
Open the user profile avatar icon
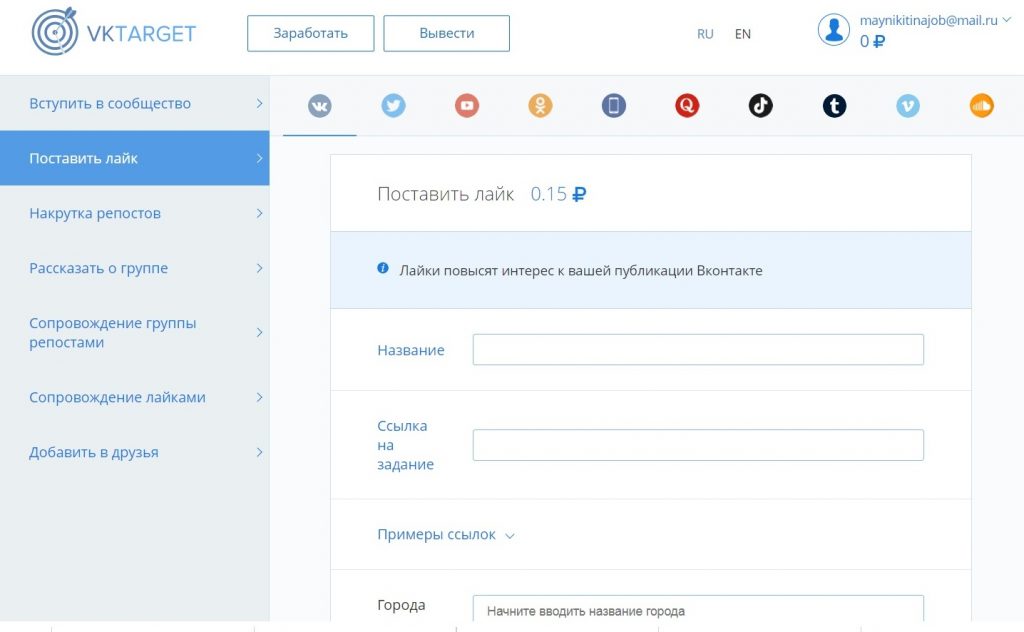[x=834, y=30]
